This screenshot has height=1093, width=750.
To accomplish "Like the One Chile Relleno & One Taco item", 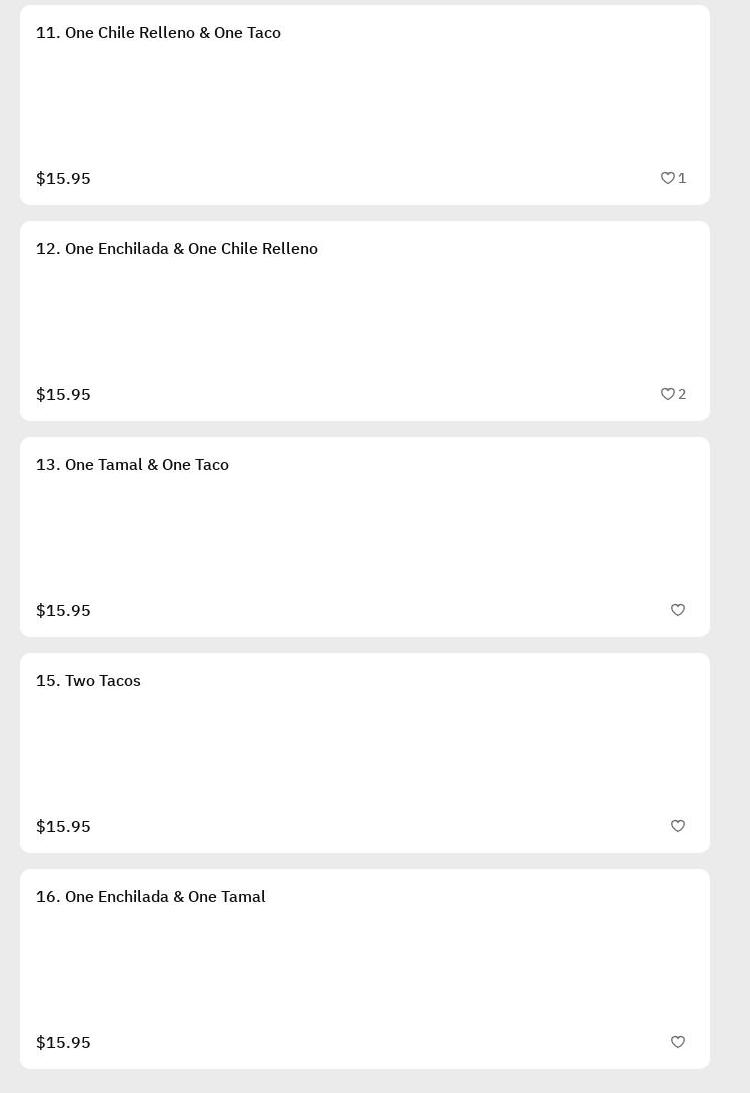I will coord(668,178).
